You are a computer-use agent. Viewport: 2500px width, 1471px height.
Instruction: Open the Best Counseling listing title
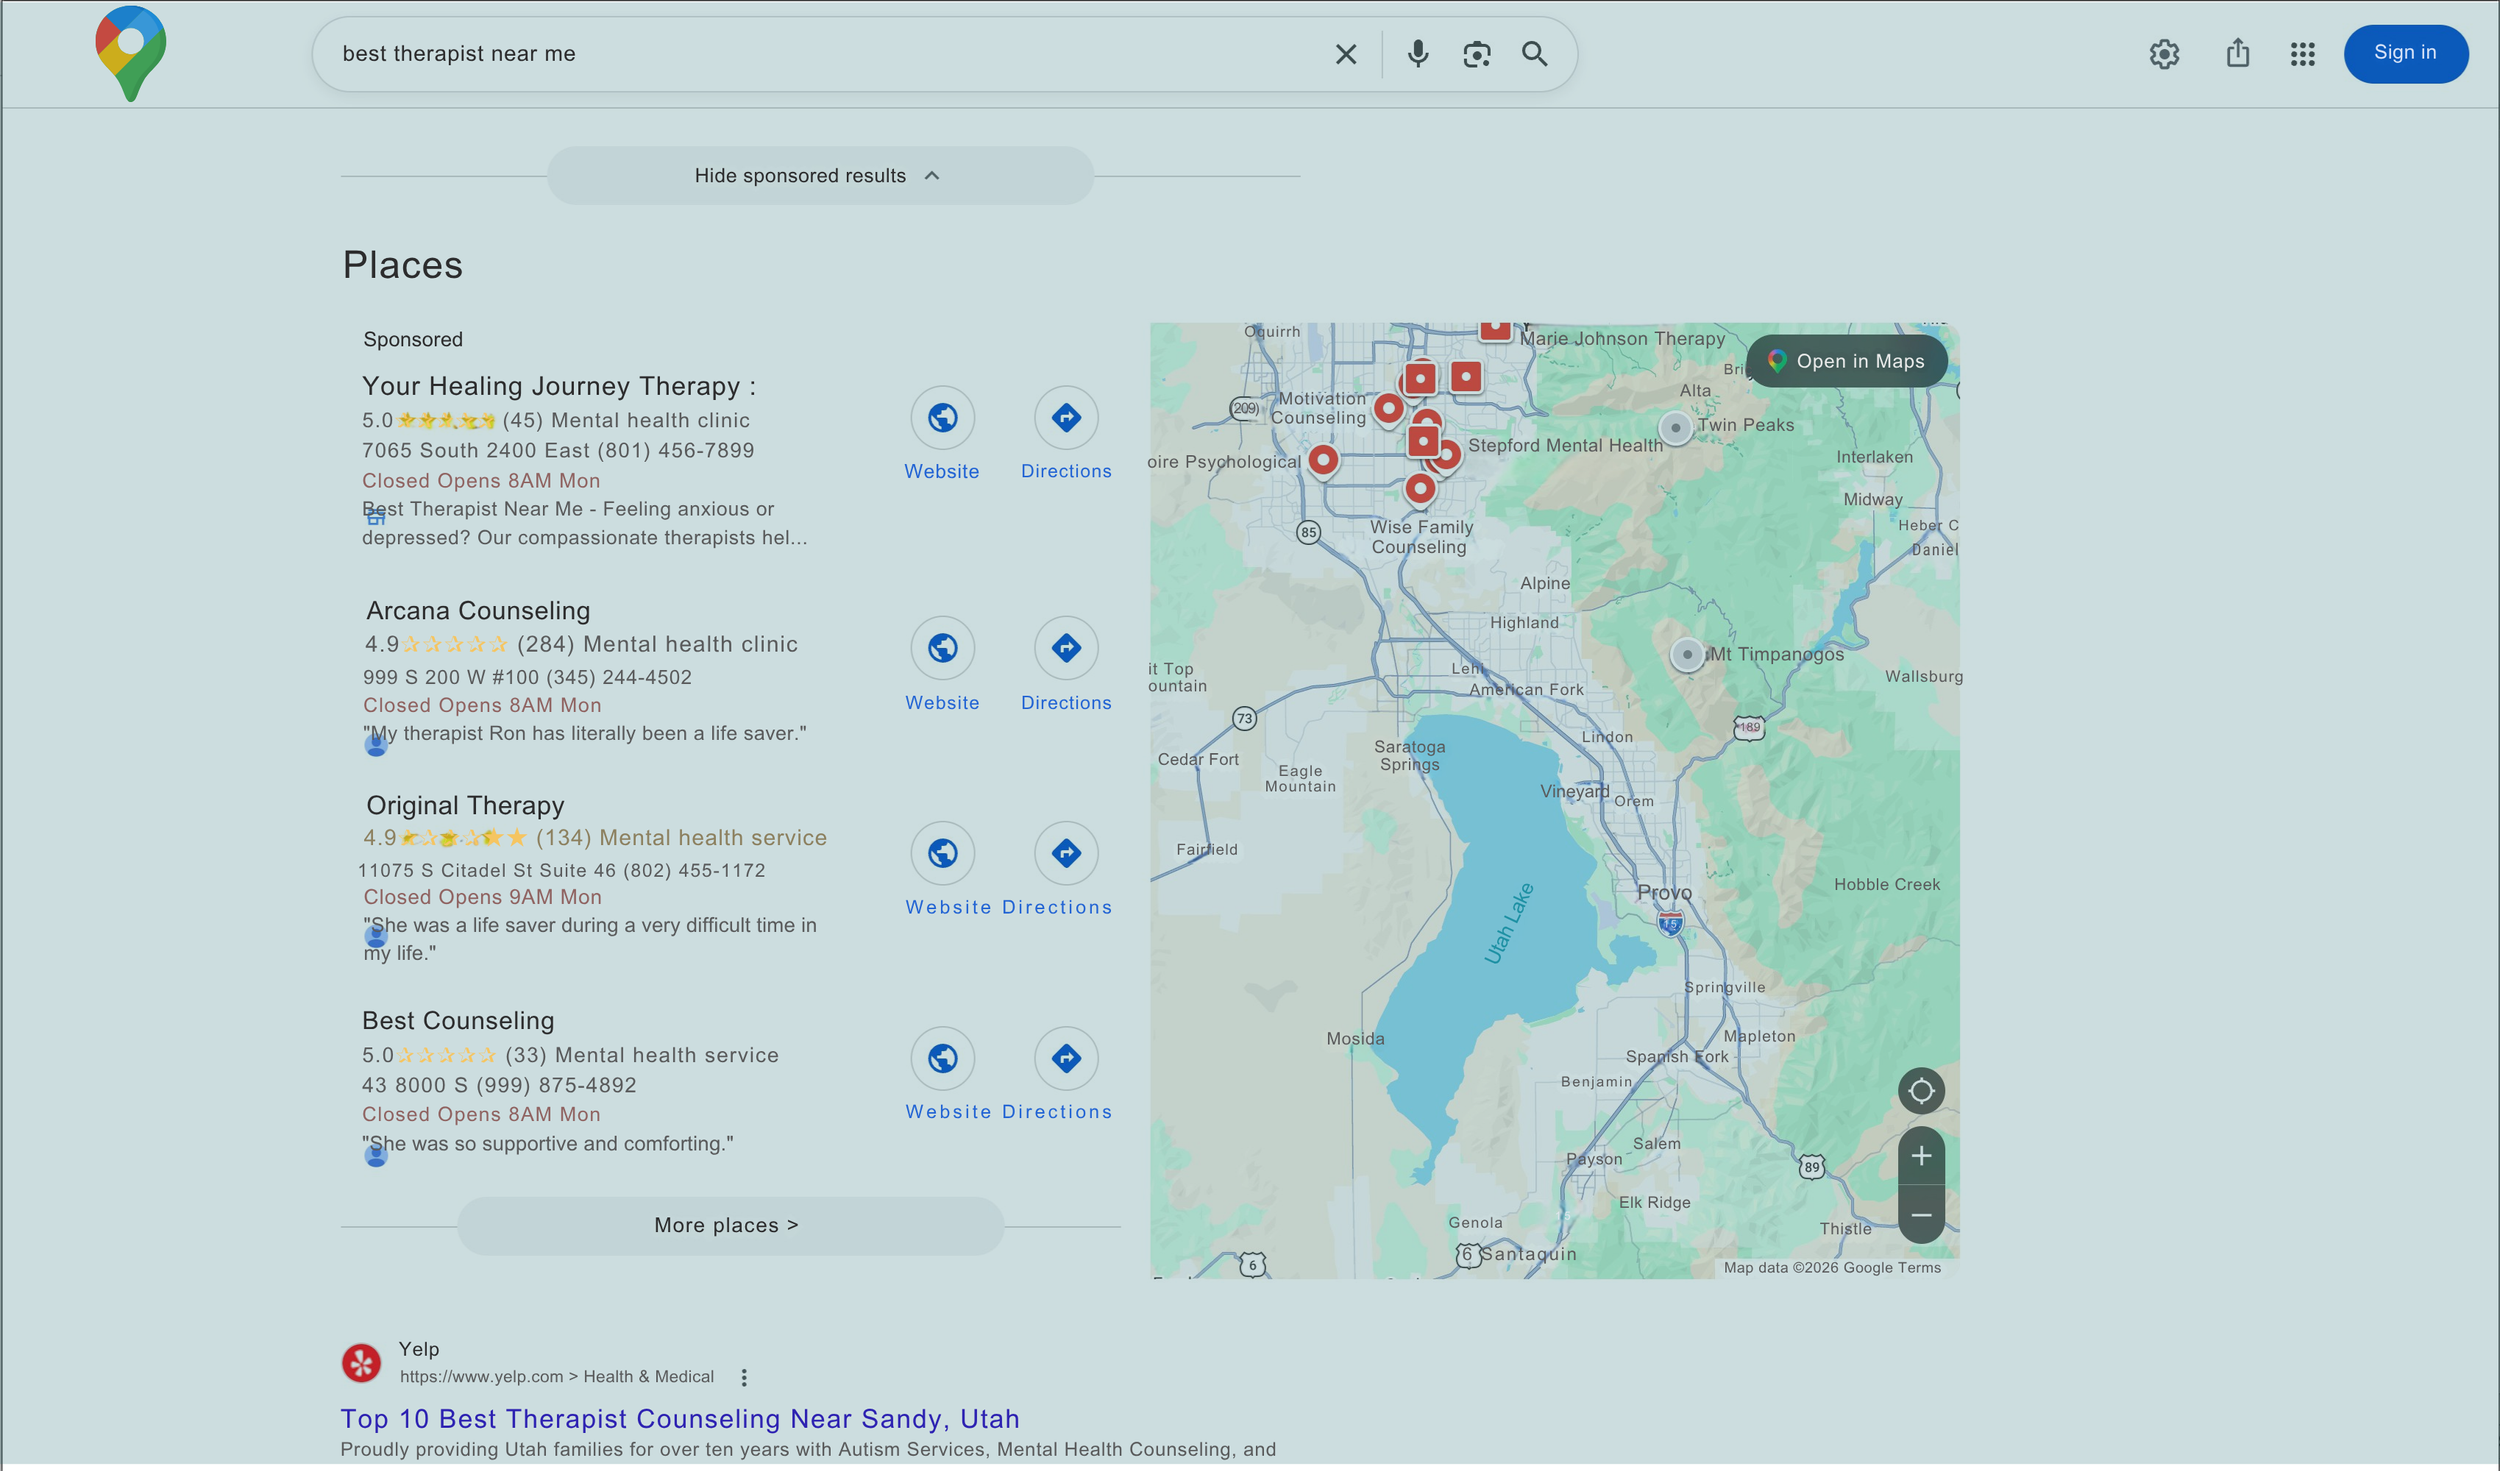458,1020
